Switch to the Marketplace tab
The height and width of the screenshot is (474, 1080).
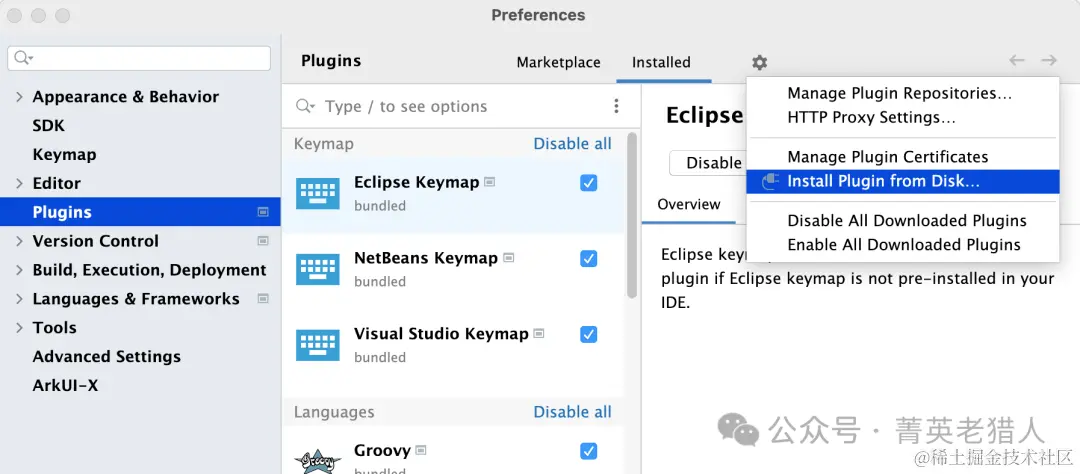click(559, 63)
